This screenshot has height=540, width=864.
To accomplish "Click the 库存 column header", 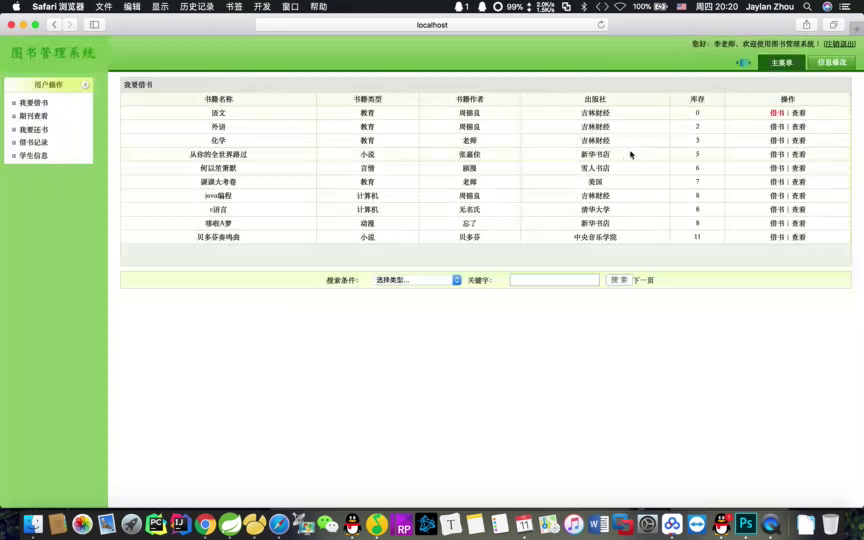I will [x=697, y=99].
